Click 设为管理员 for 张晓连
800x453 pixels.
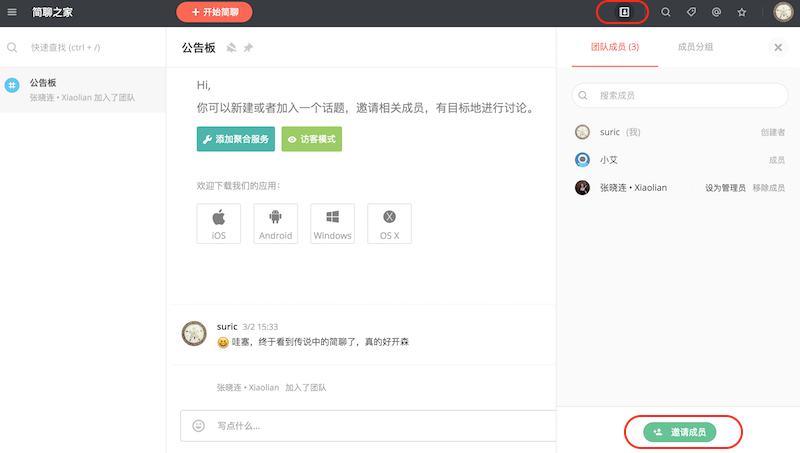[725, 187]
